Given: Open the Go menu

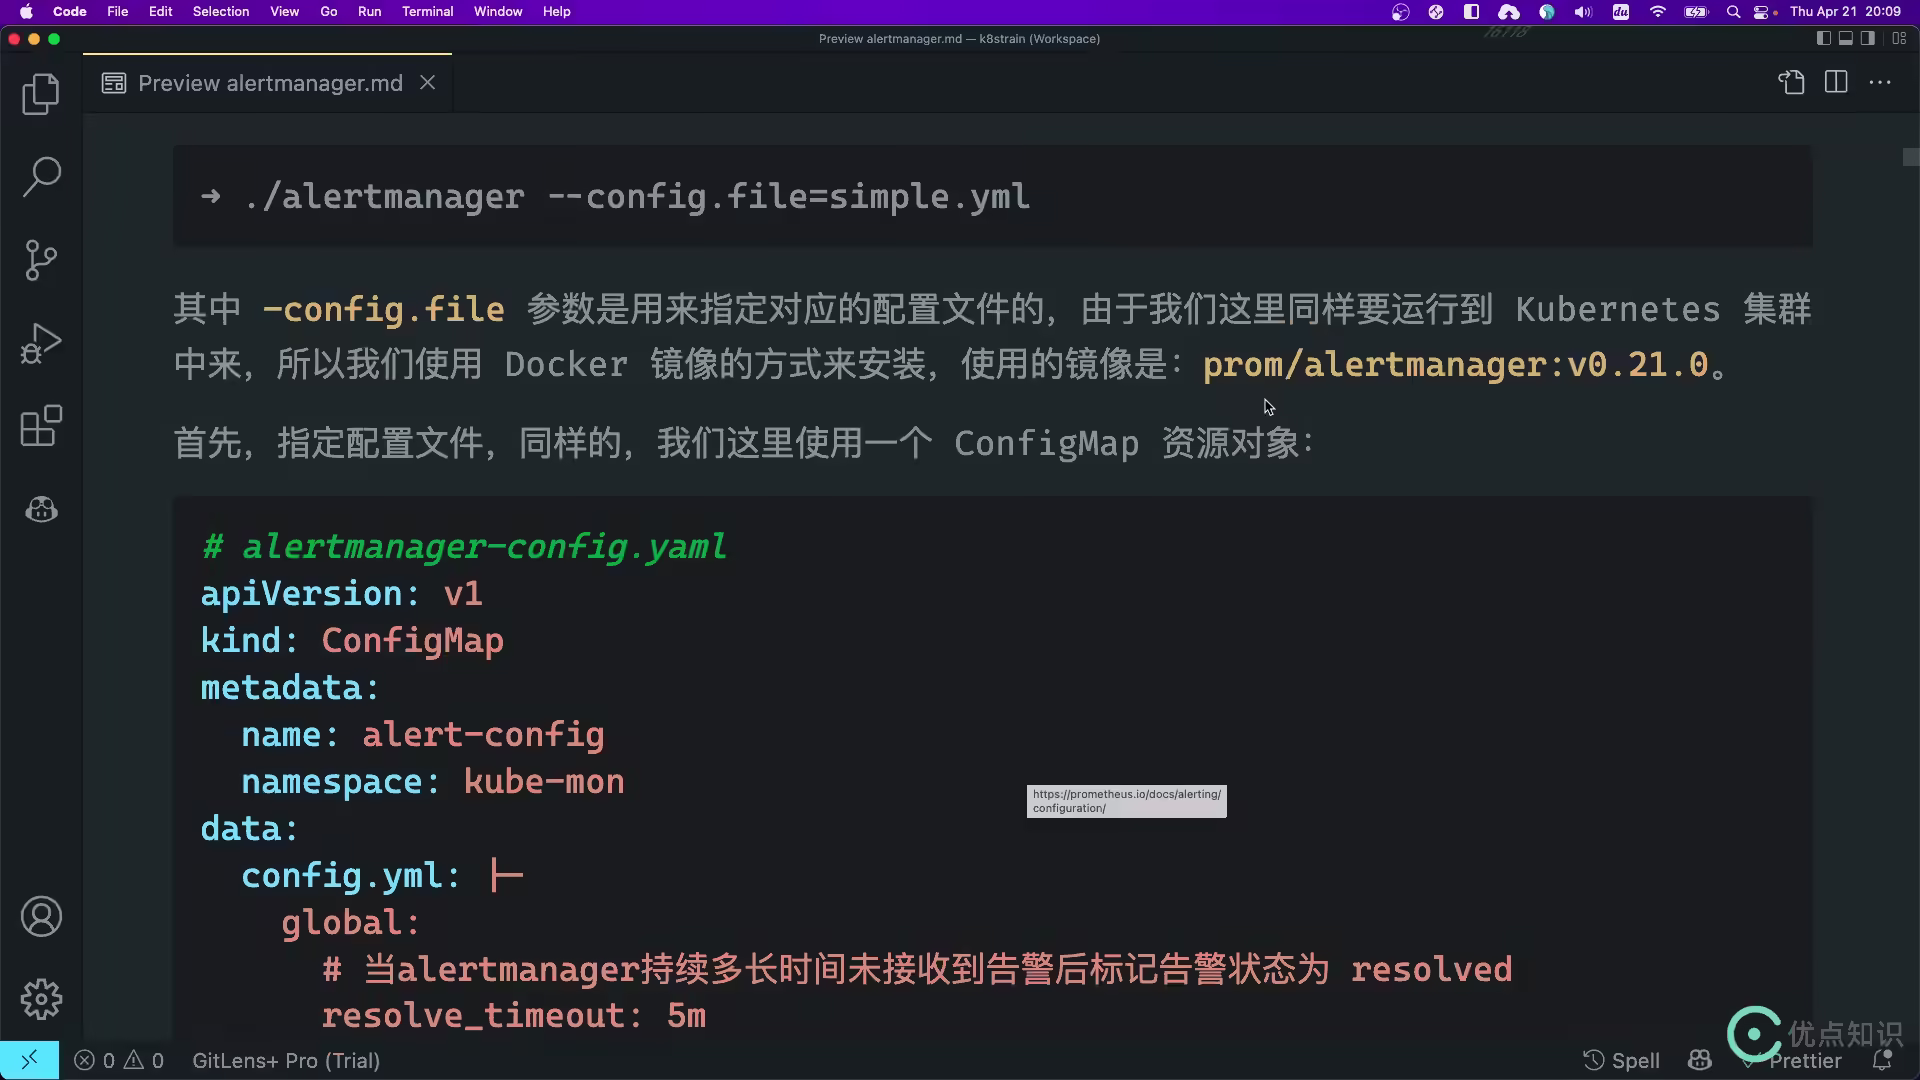Looking at the screenshot, I should point(329,11).
